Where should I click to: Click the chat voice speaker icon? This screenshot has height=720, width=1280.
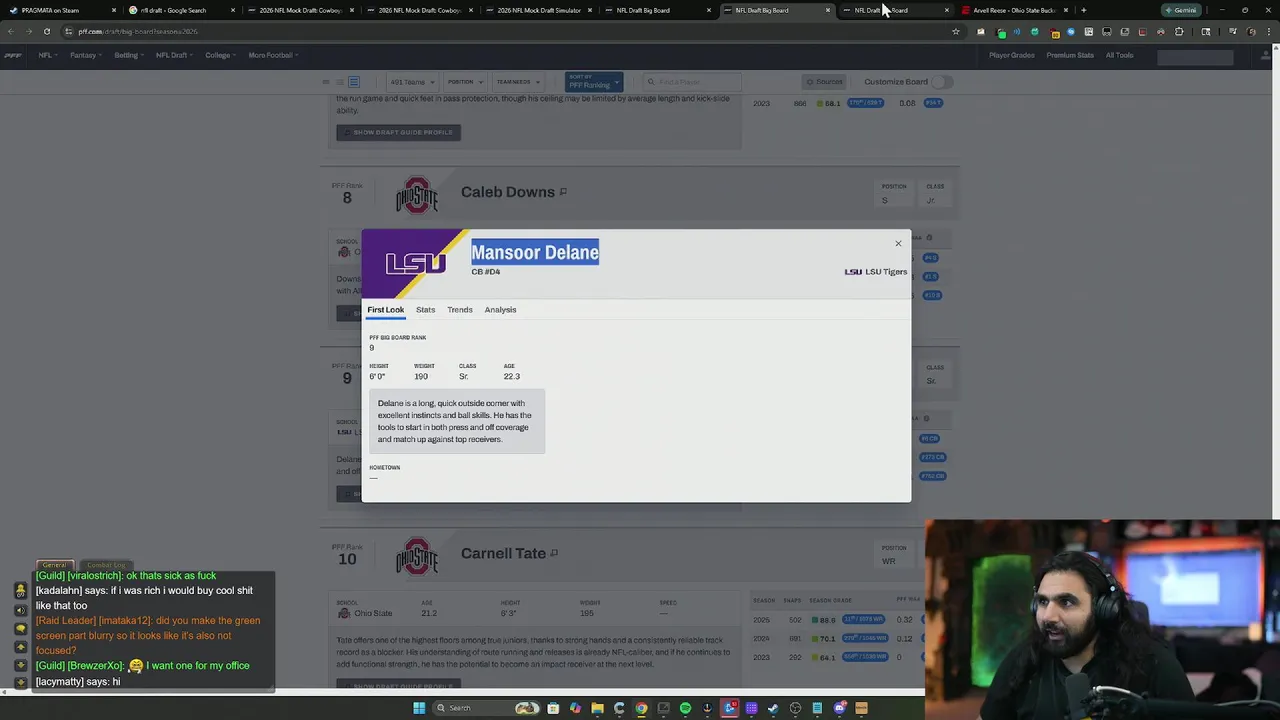point(20,611)
